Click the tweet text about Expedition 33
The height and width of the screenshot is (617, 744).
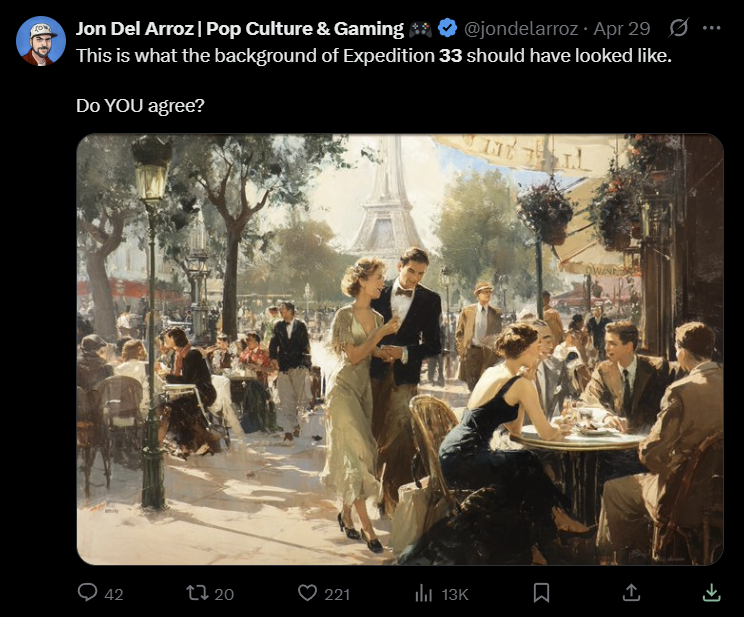pyautogui.click(x=374, y=56)
